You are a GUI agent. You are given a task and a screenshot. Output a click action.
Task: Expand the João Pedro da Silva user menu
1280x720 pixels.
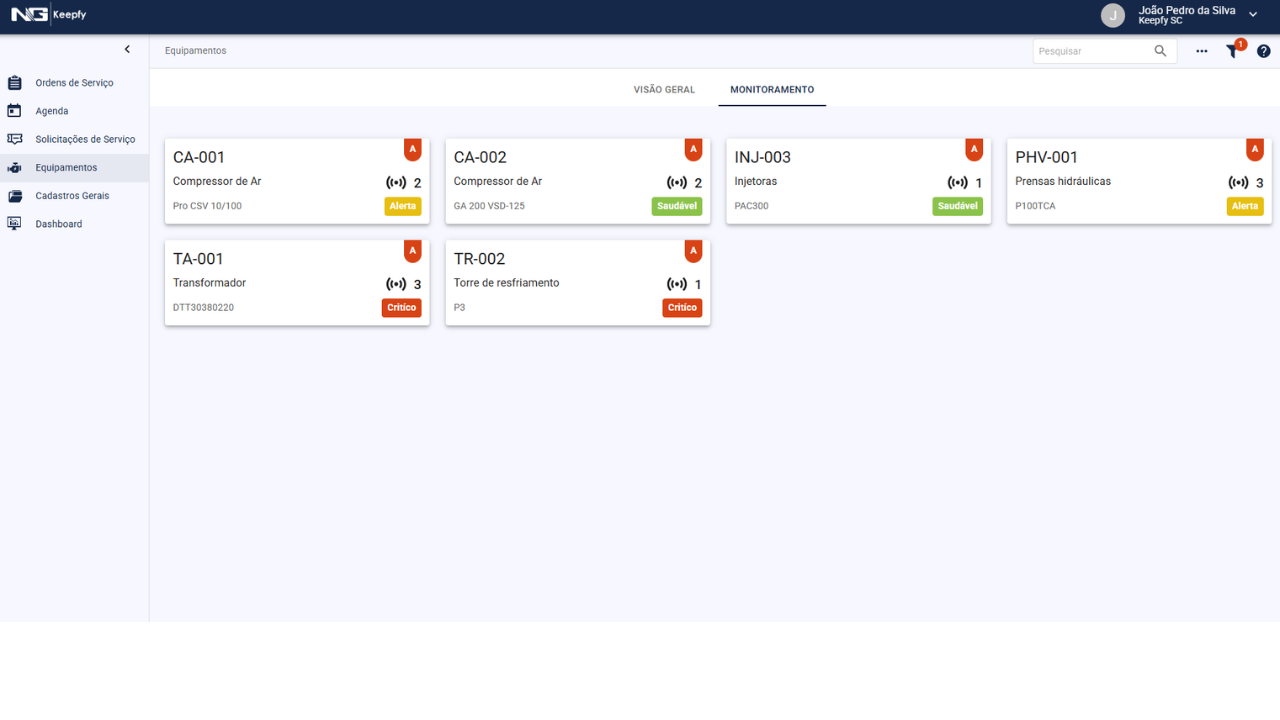[1253, 15]
